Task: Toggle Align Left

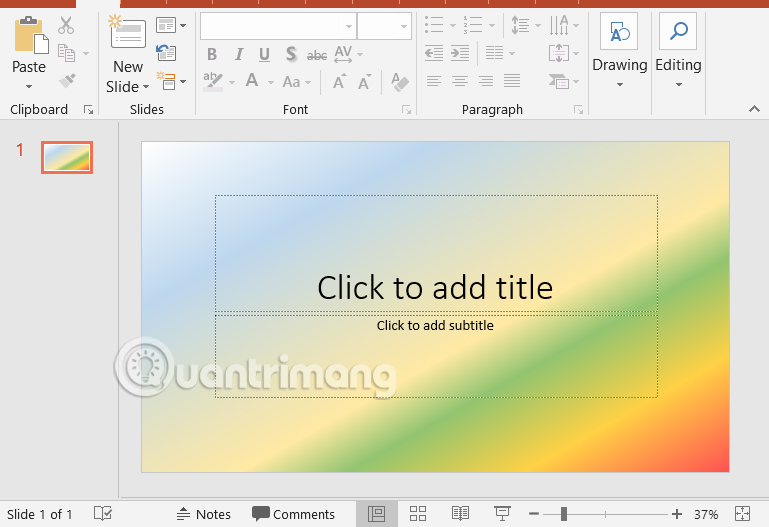Action: [x=434, y=80]
